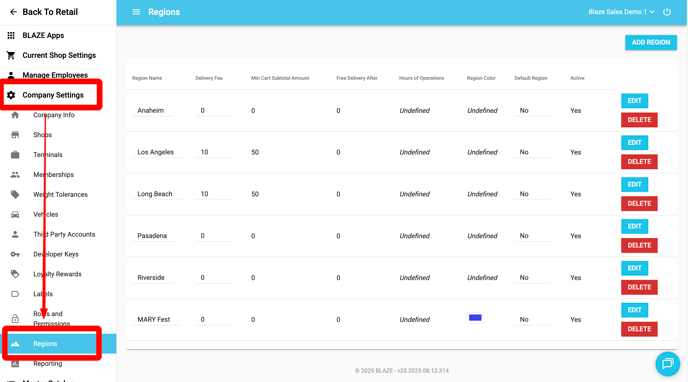
Task: Click the power logout icon
Action: [x=667, y=12]
